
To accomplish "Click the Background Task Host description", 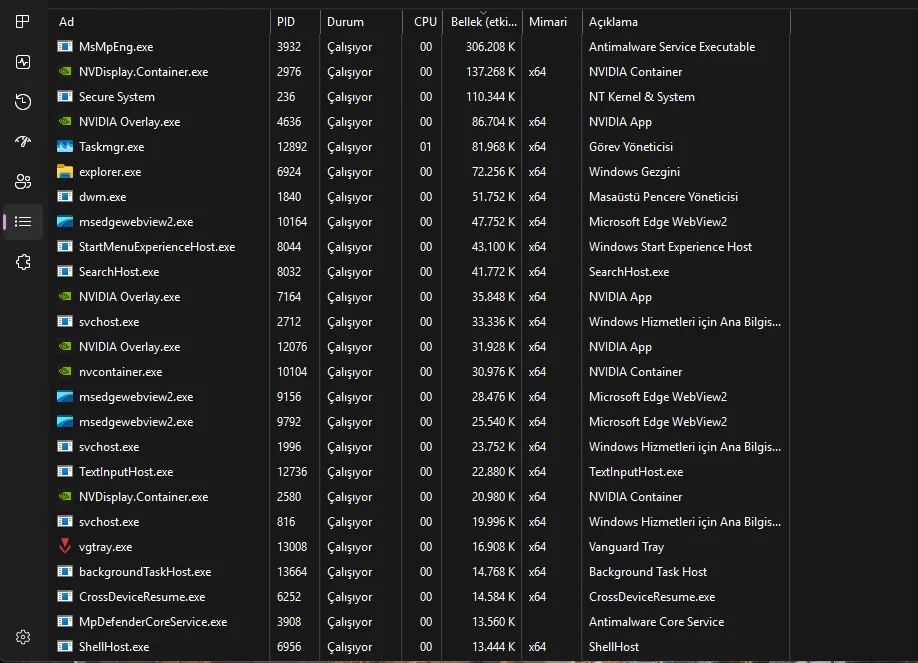I will click(x=648, y=572).
